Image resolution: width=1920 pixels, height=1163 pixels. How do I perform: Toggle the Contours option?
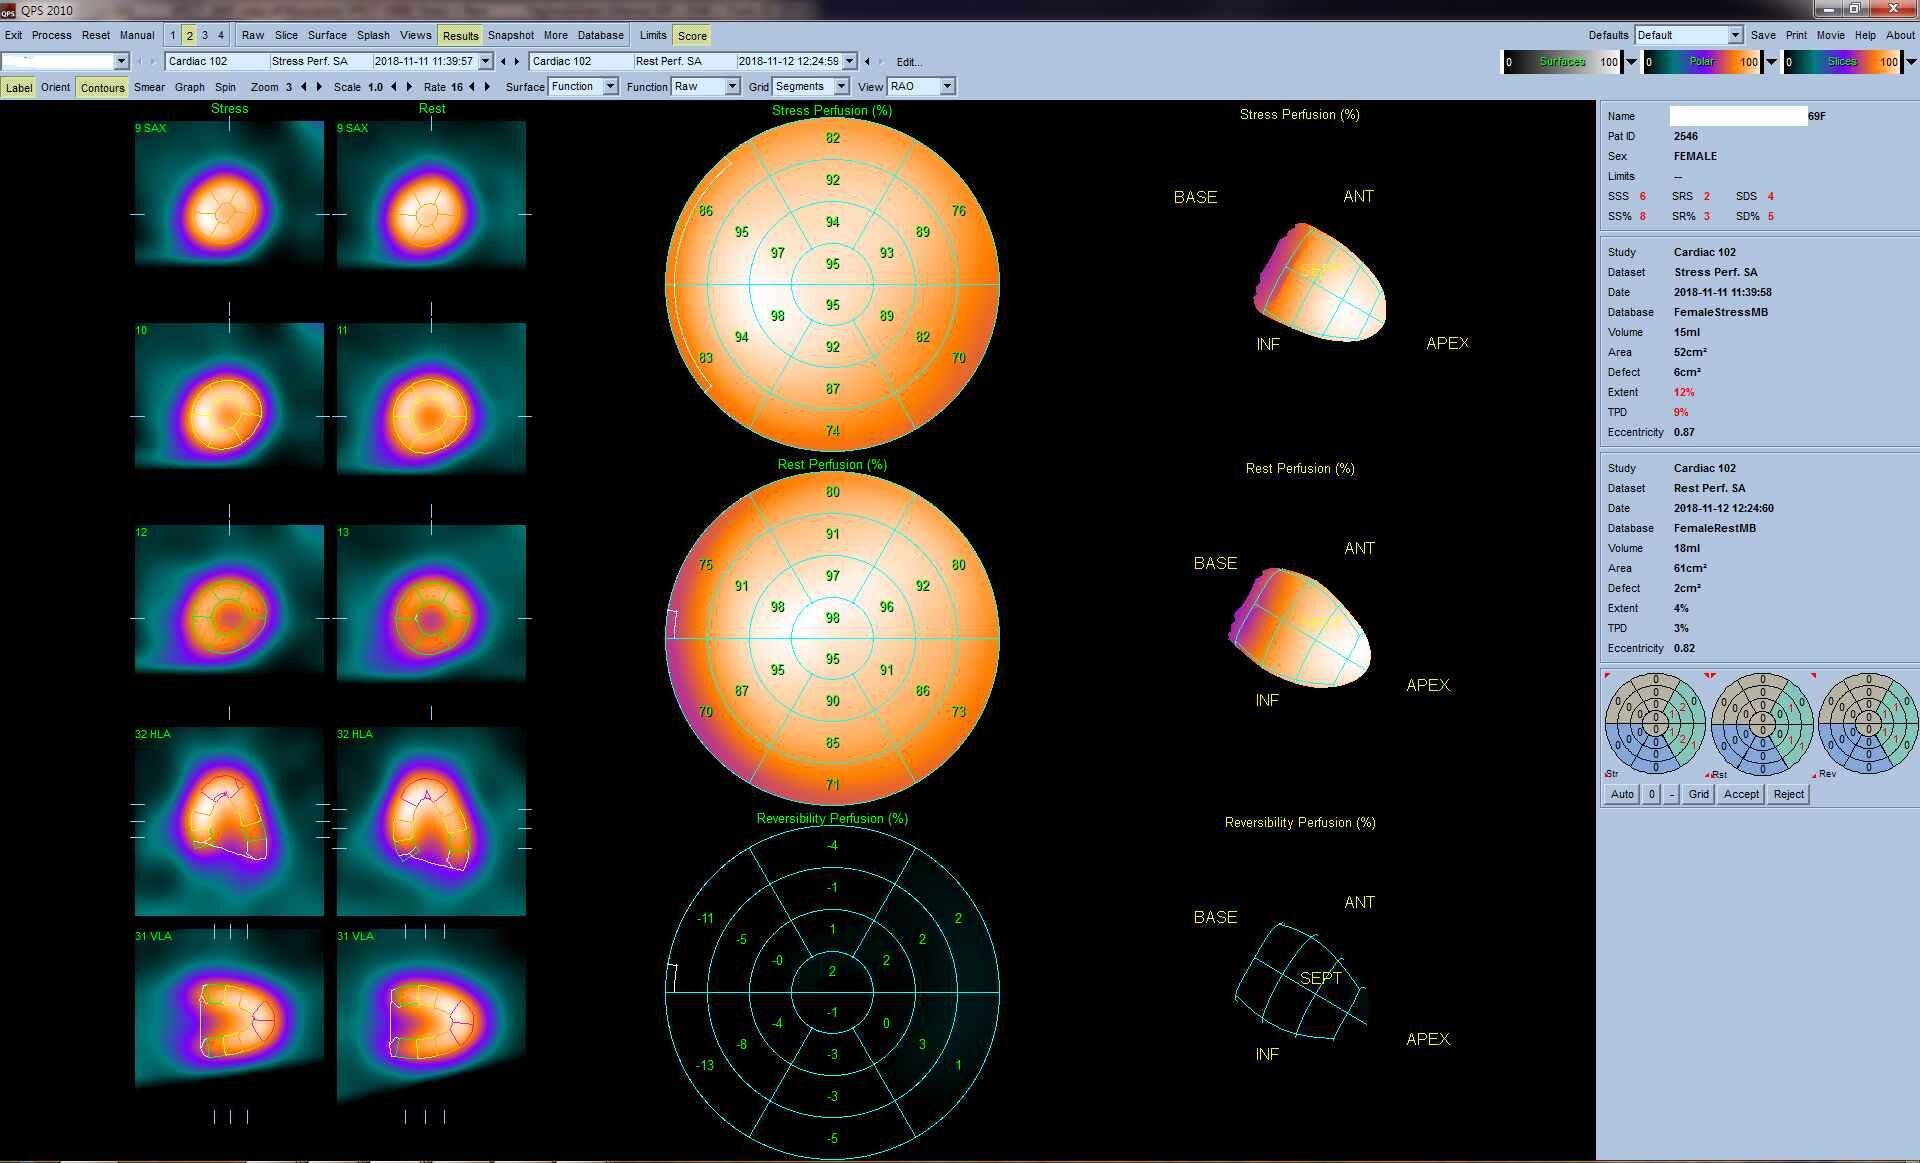[x=102, y=88]
